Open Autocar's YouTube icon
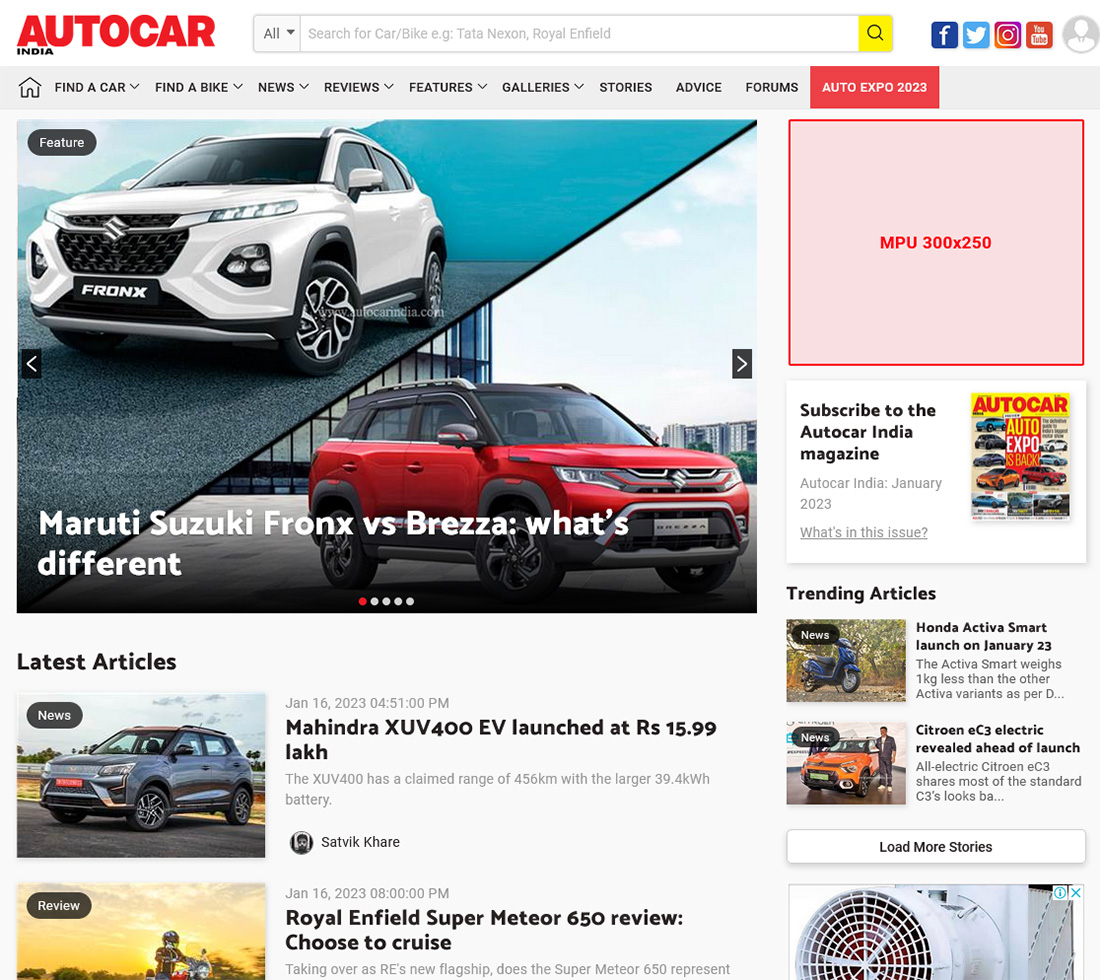This screenshot has width=1100, height=980. pos(1039,34)
